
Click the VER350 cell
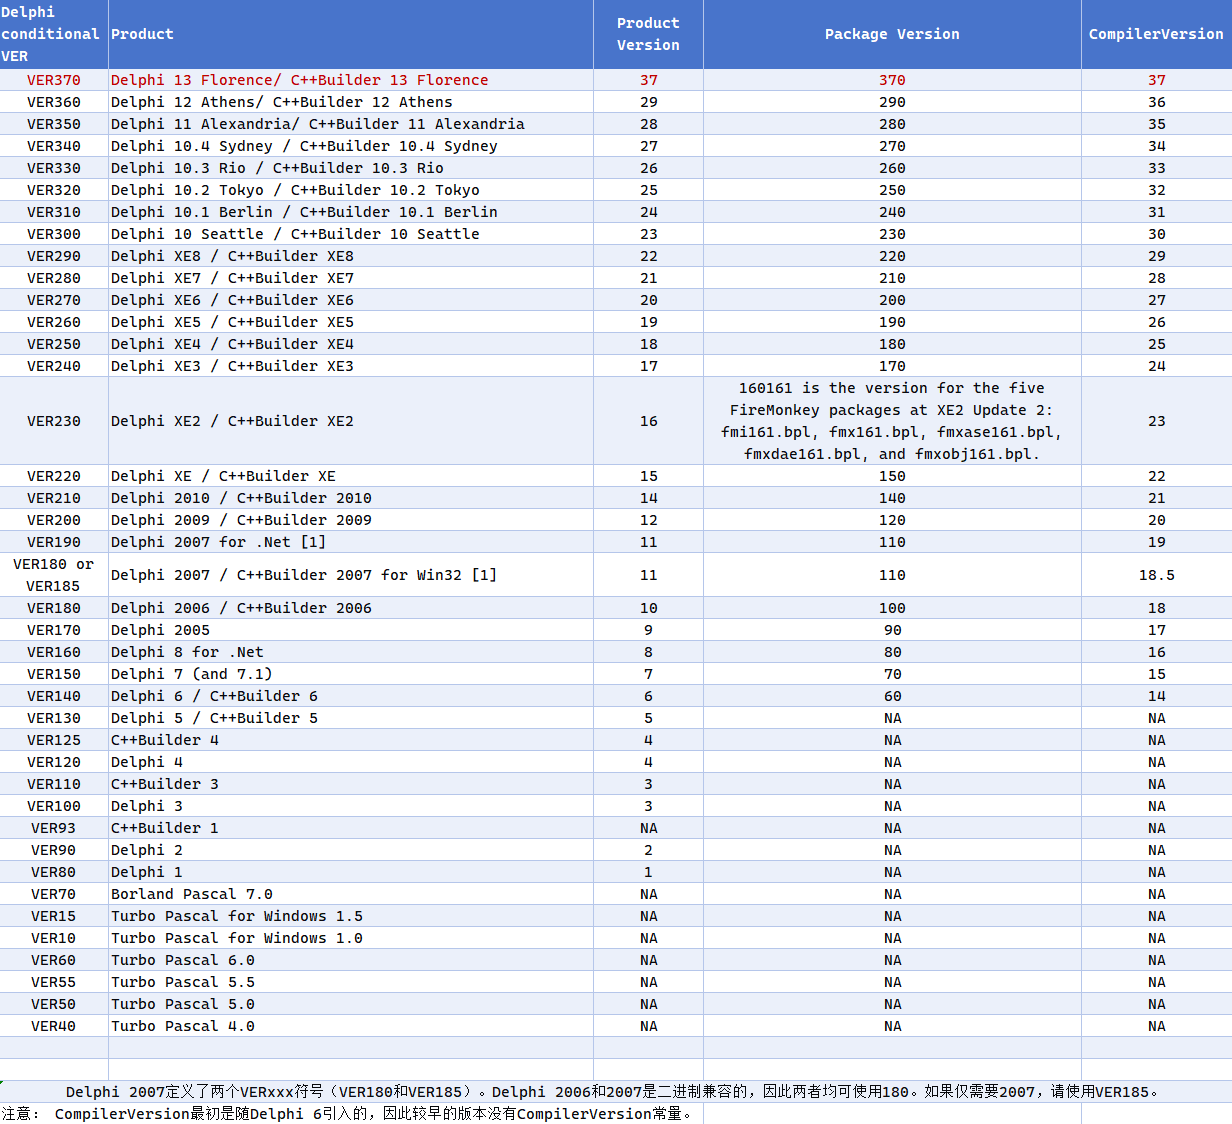click(54, 124)
